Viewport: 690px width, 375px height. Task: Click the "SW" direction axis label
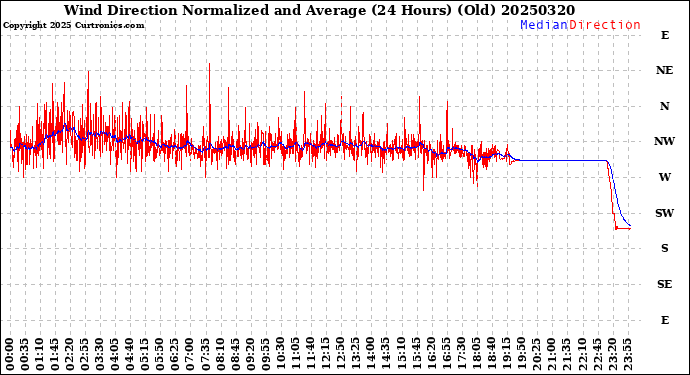tap(664, 213)
